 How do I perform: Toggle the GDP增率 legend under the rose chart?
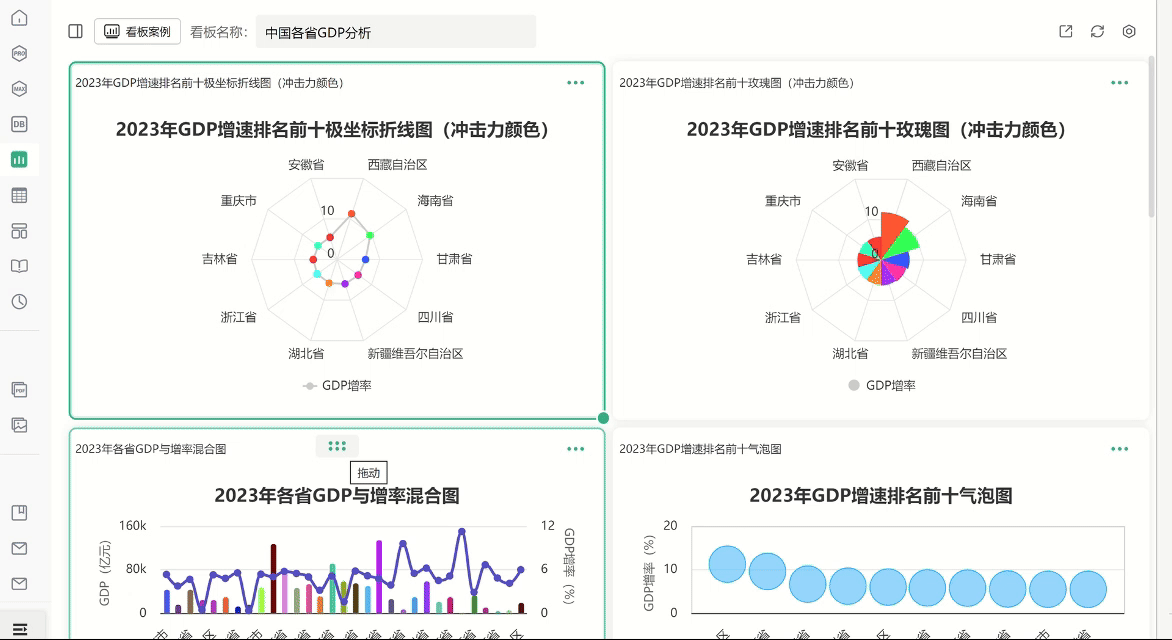tap(881, 384)
